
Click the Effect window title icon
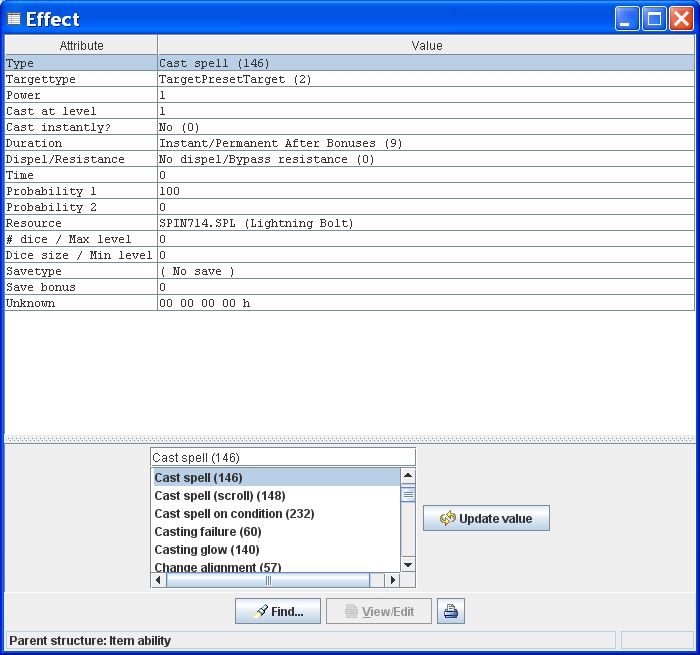14,19
